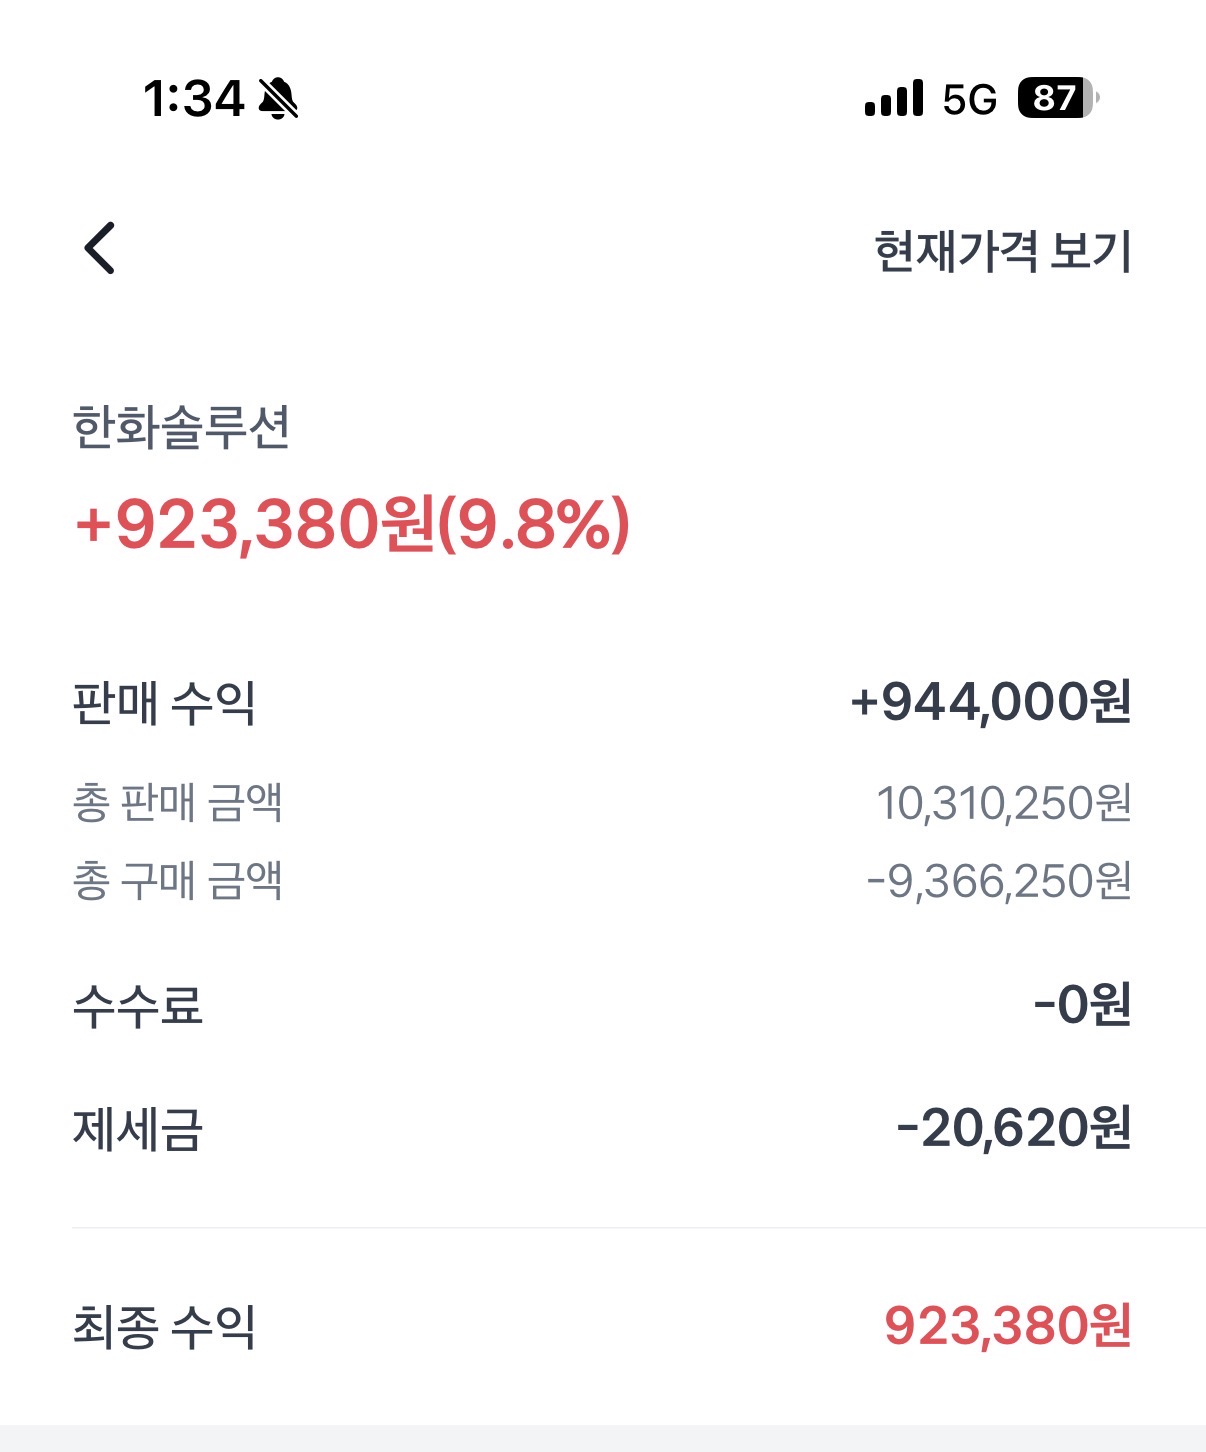Tap the 판매 수익 row label

164,702
